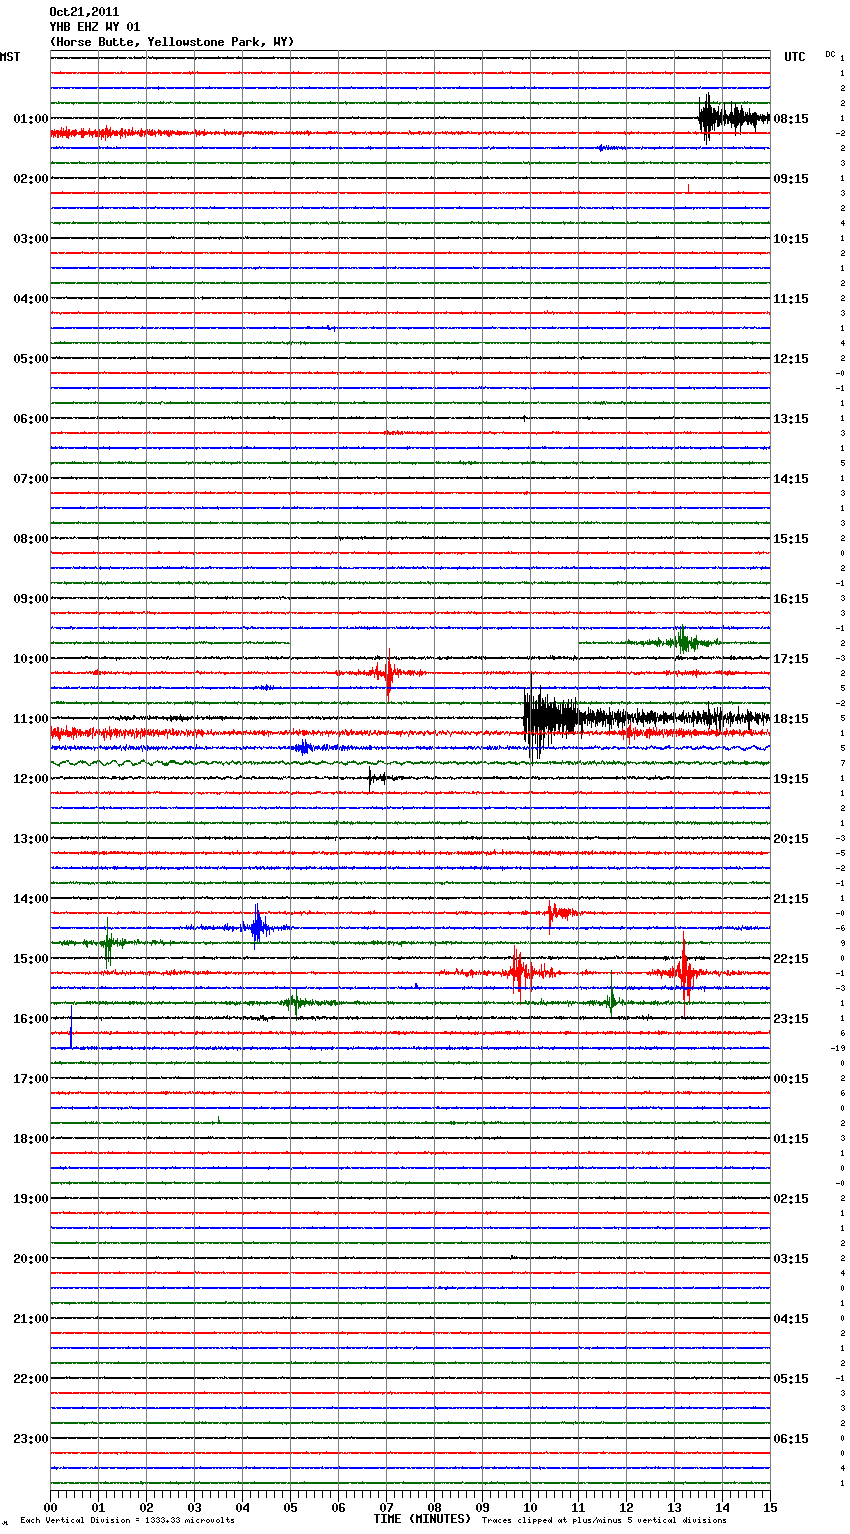
Task: Click the blue event on the 14:30 MST trace
Action: coord(257,927)
